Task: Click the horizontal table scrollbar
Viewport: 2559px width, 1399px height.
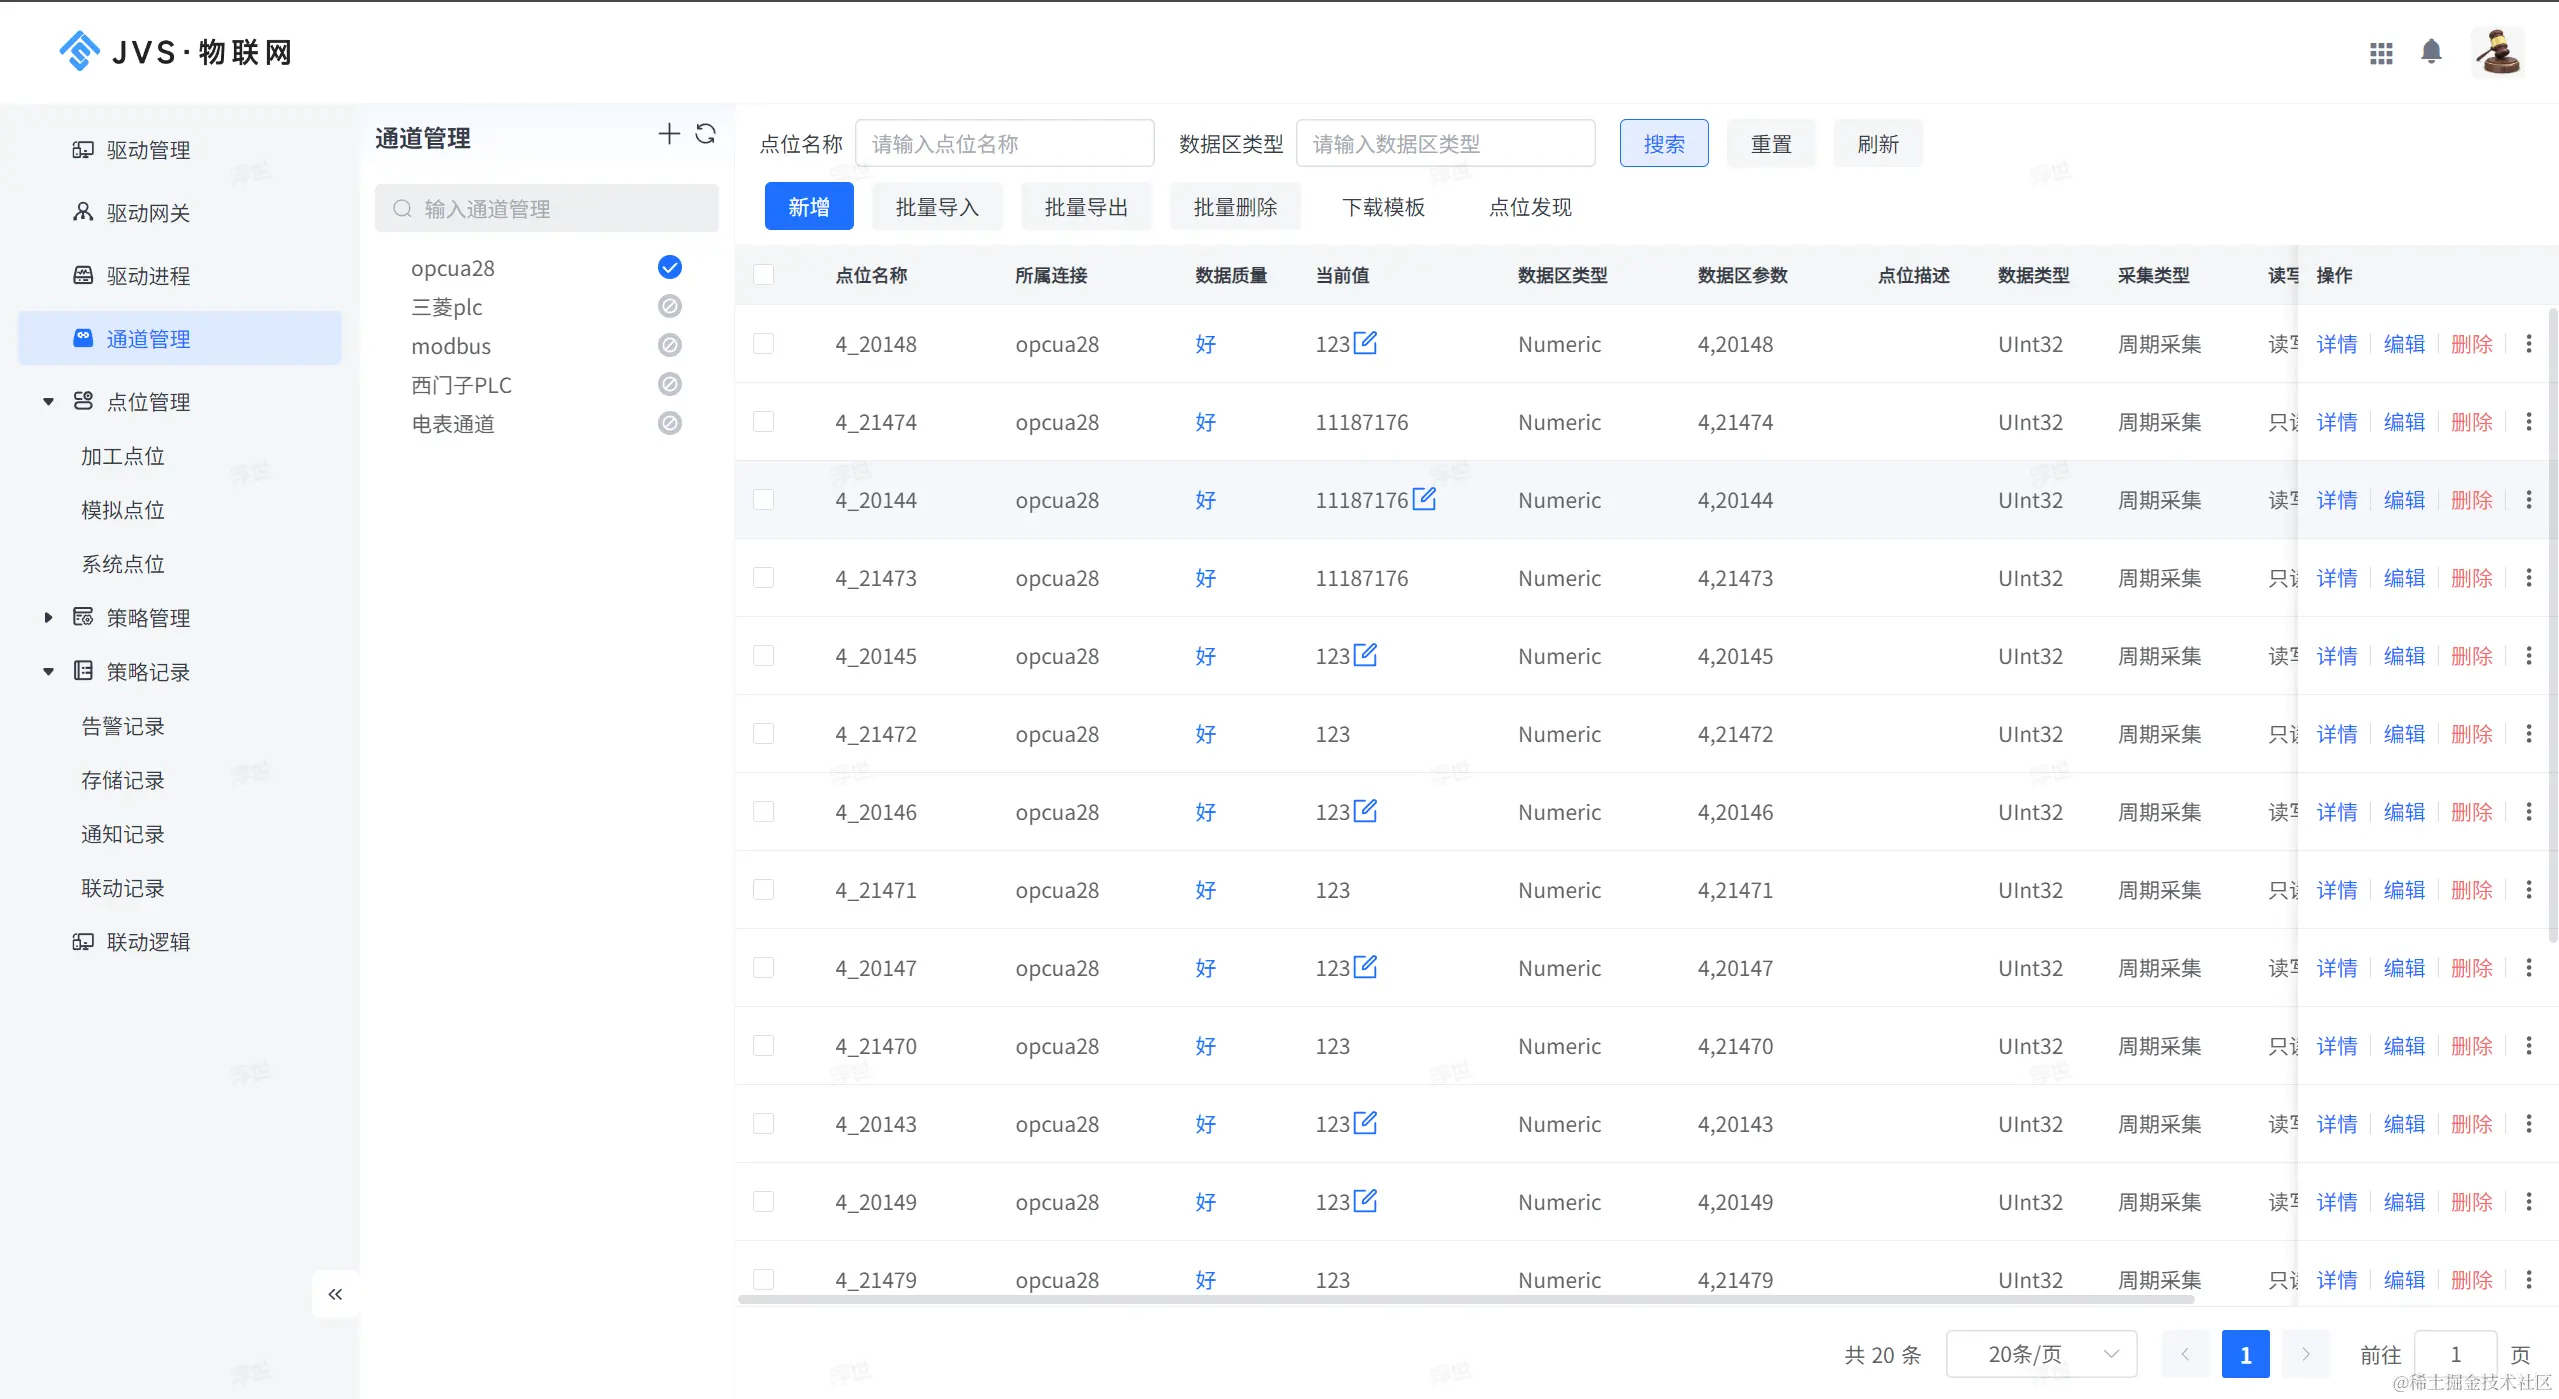Action: point(1465,1299)
